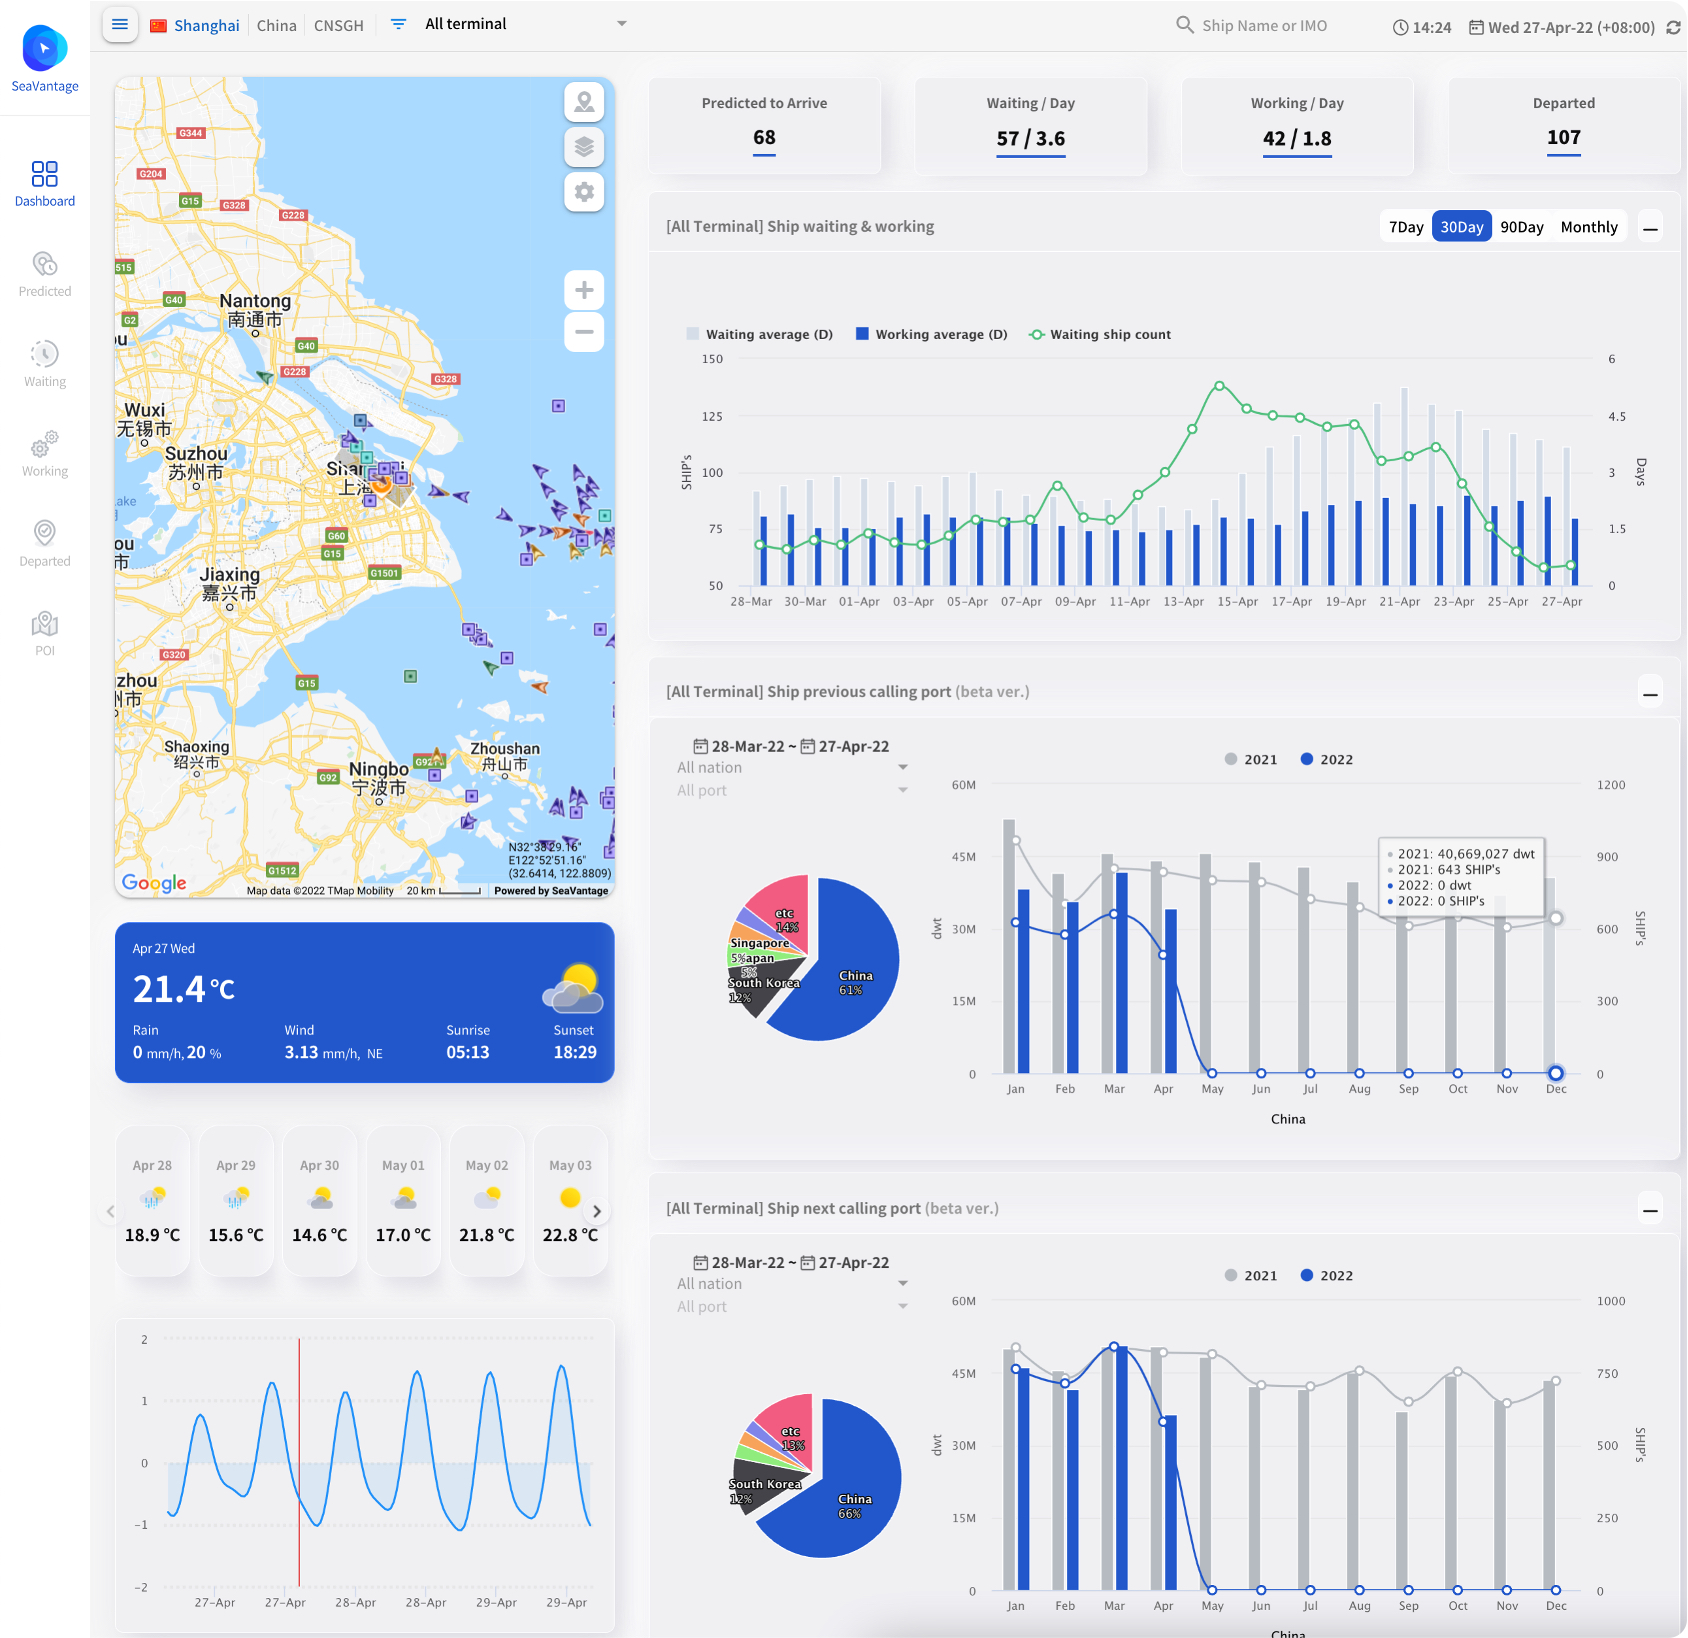
Task: Click the Shanghai port name link
Action: (x=207, y=25)
